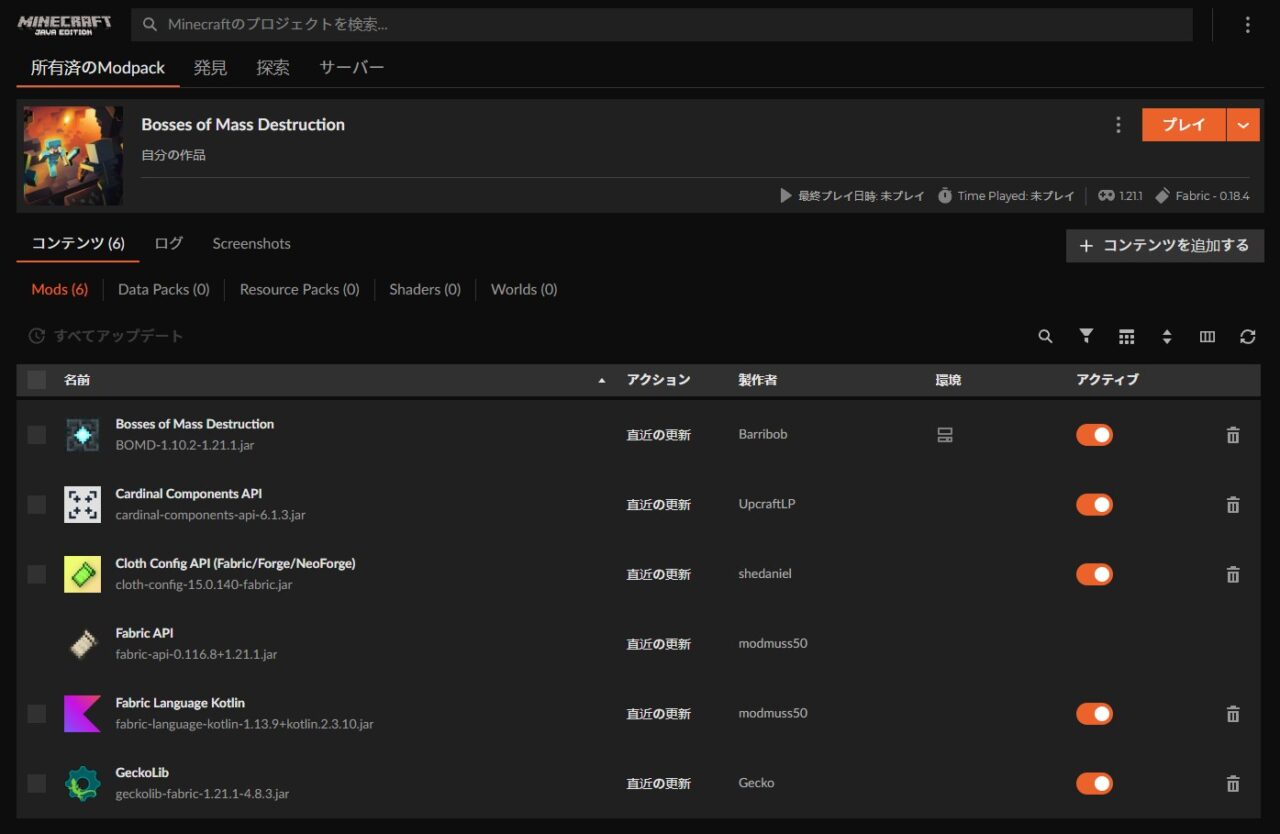The width and height of the screenshot is (1280, 834).
Task: Toggle off Fabric Language Kotlin mod
Action: [1094, 714]
